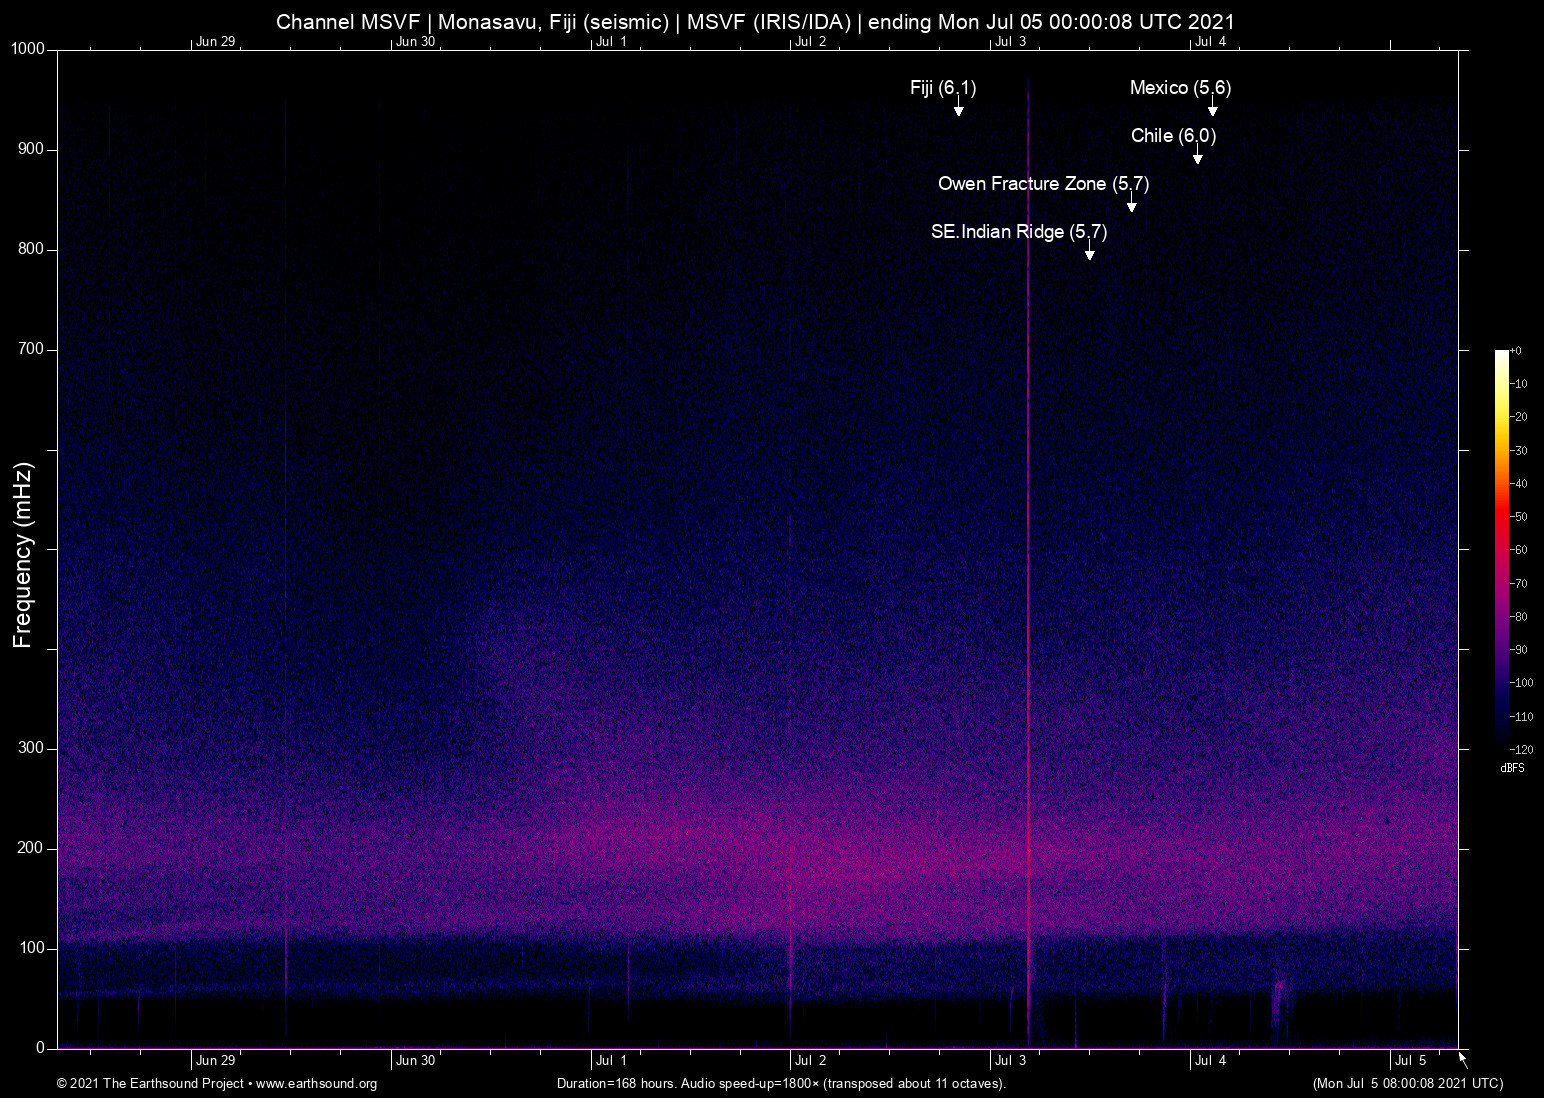This screenshot has height=1098, width=1544.
Task: Click the Jul 3 marker on bottom axis
Action: click(x=1010, y=1060)
